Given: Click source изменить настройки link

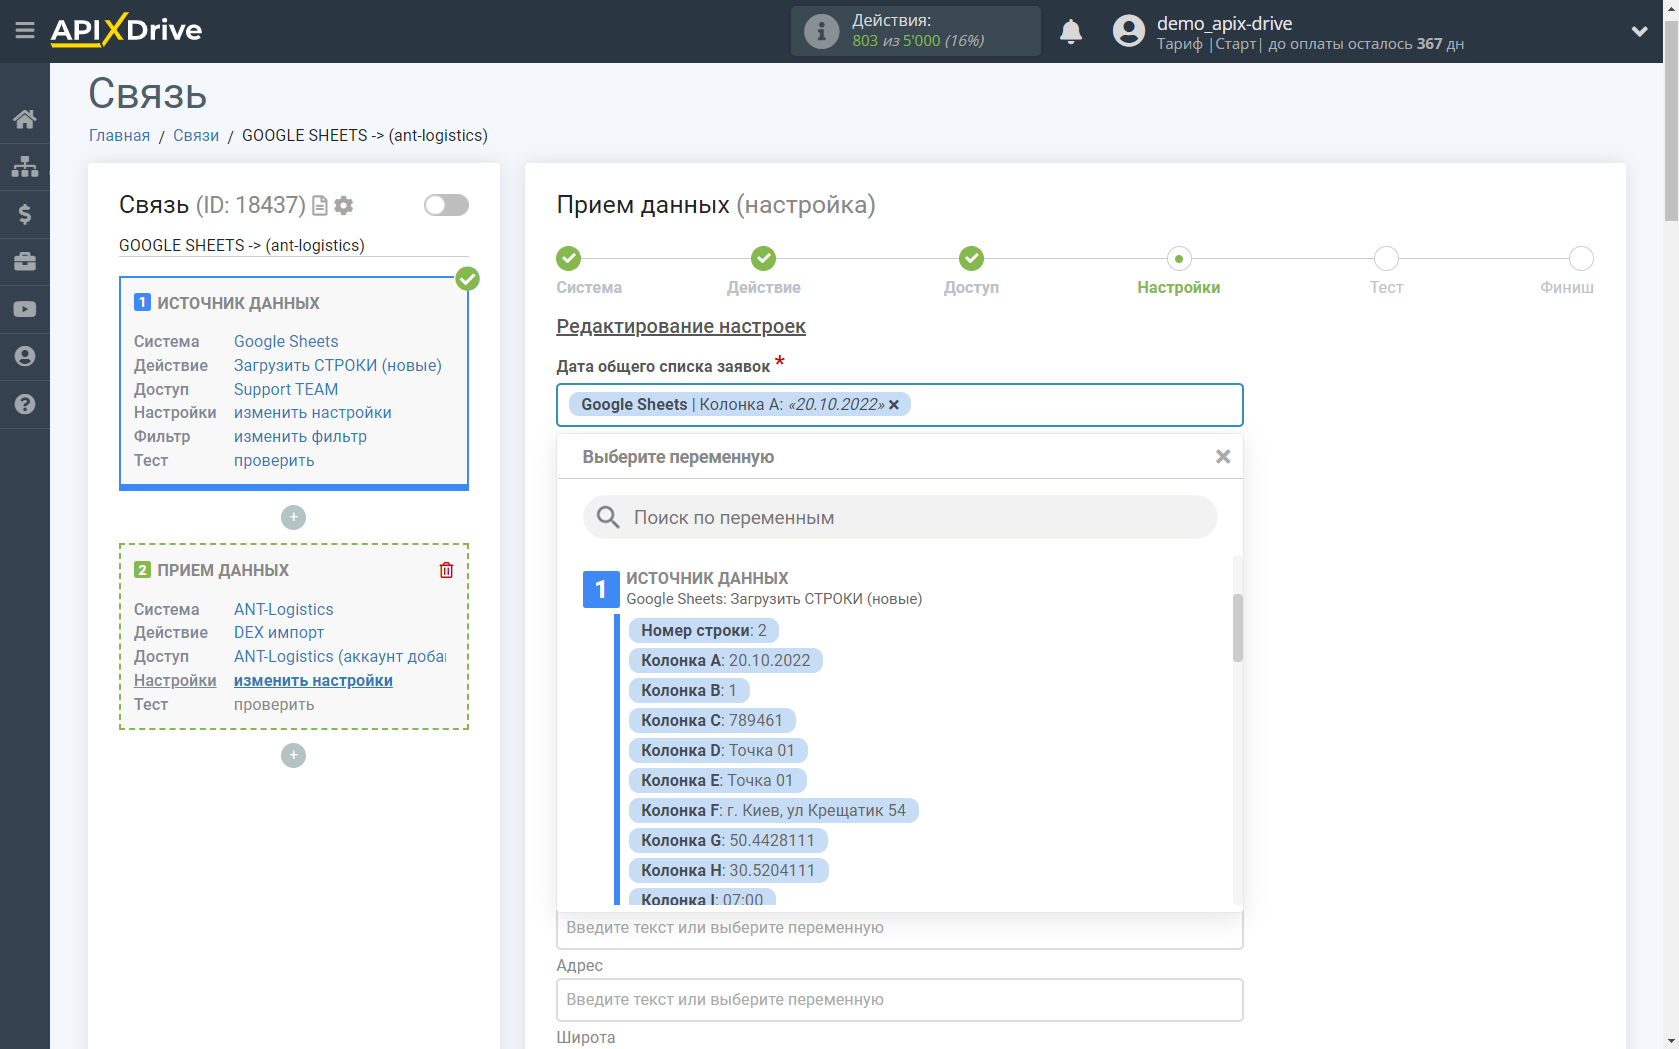Looking at the screenshot, I should [313, 413].
